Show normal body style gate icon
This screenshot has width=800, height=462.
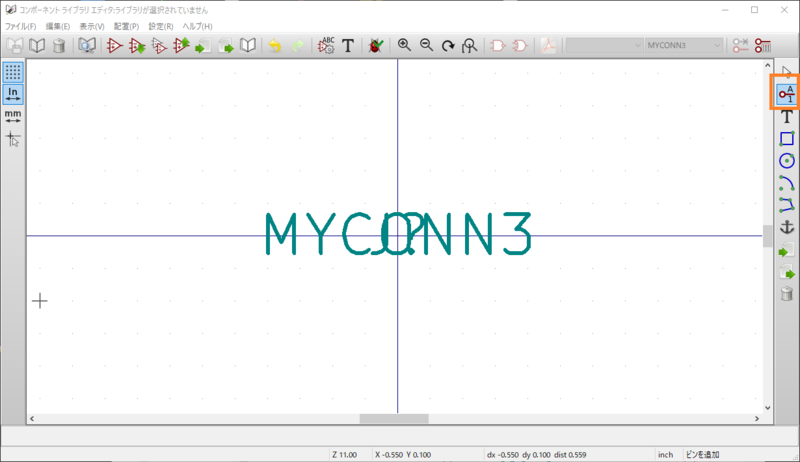(497, 46)
